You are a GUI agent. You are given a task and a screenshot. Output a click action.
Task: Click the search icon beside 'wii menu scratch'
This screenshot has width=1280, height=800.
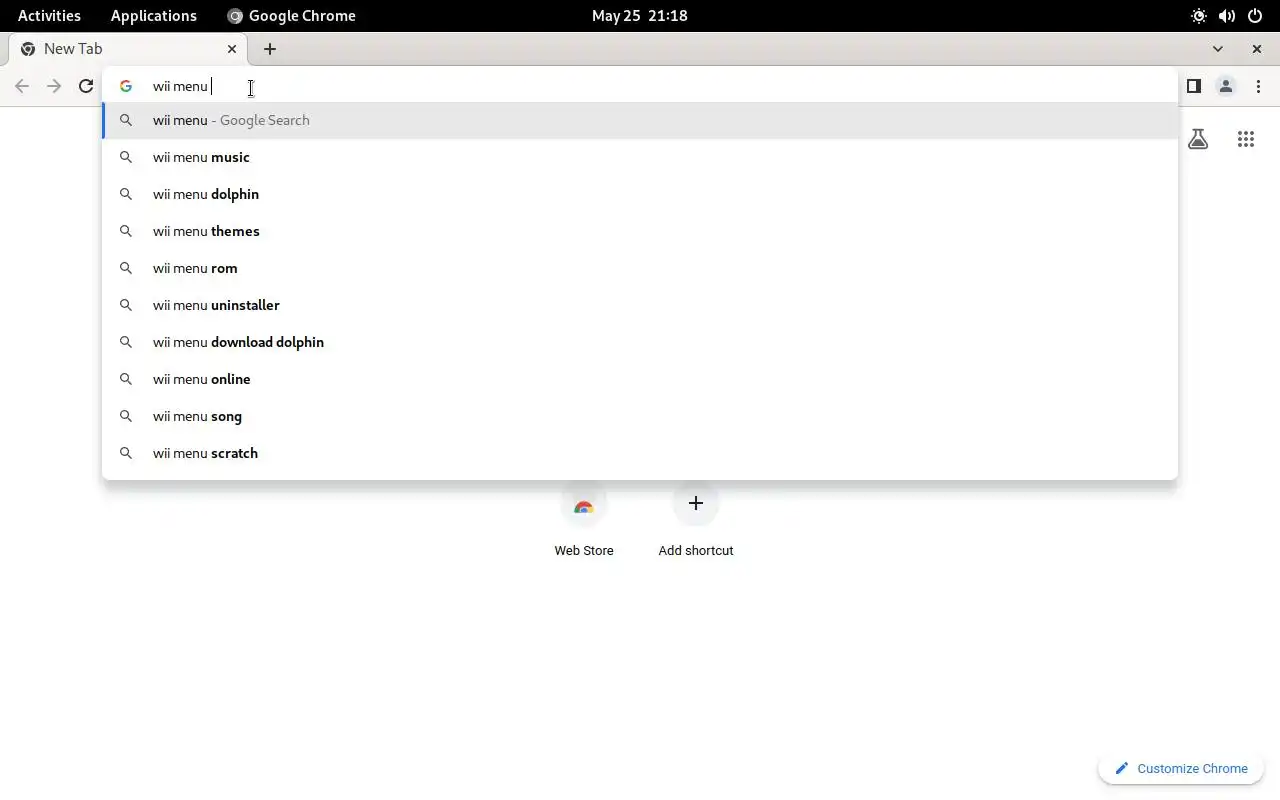click(126, 453)
